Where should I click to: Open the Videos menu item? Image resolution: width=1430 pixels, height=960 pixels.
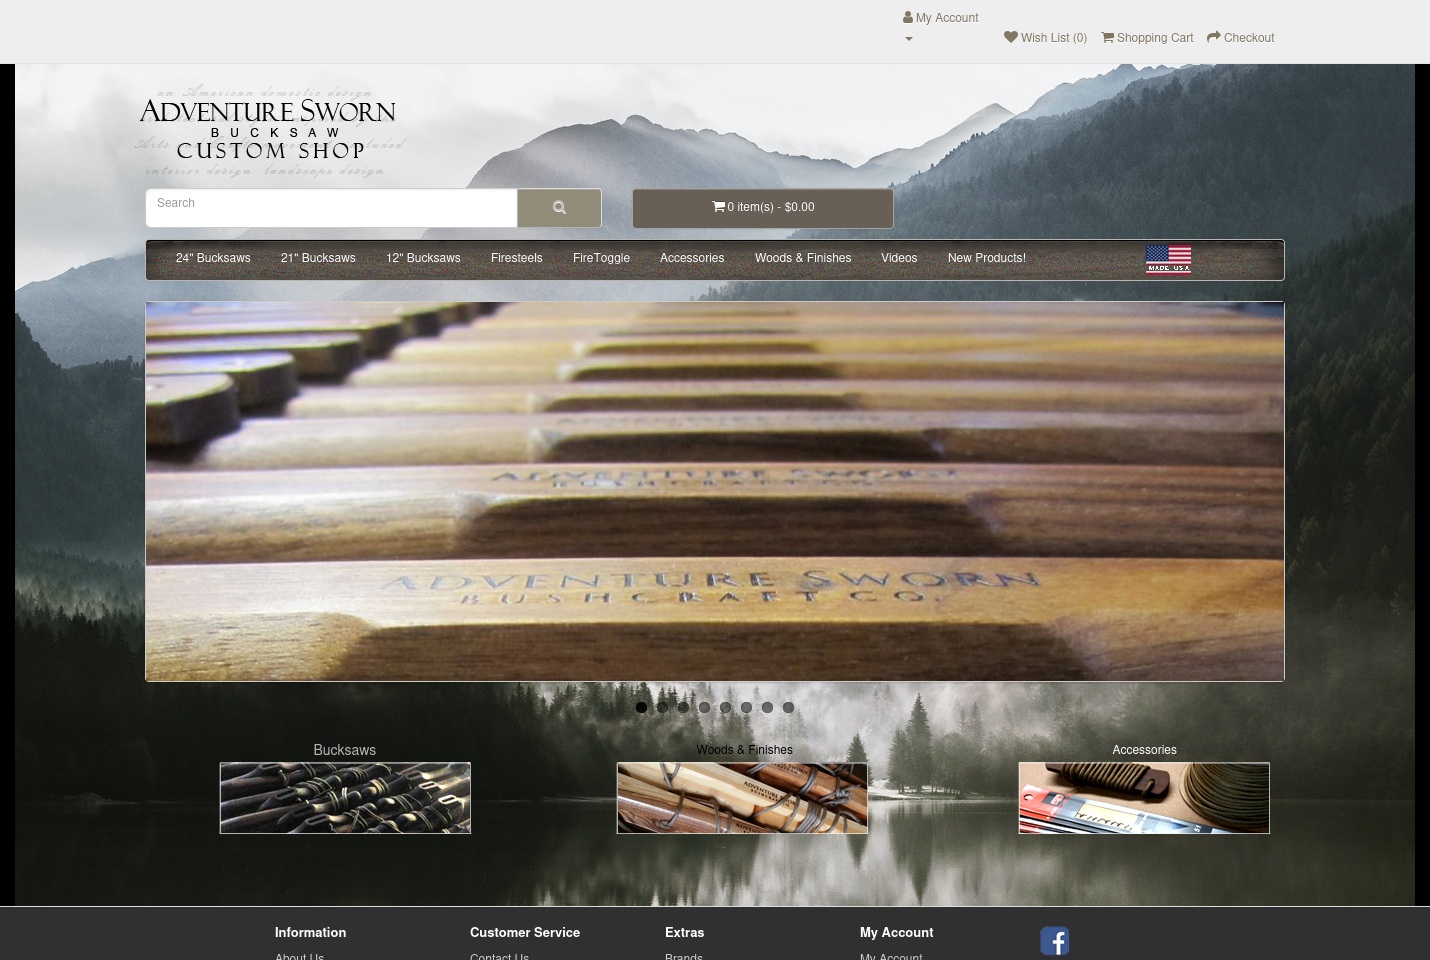pyautogui.click(x=899, y=258)
